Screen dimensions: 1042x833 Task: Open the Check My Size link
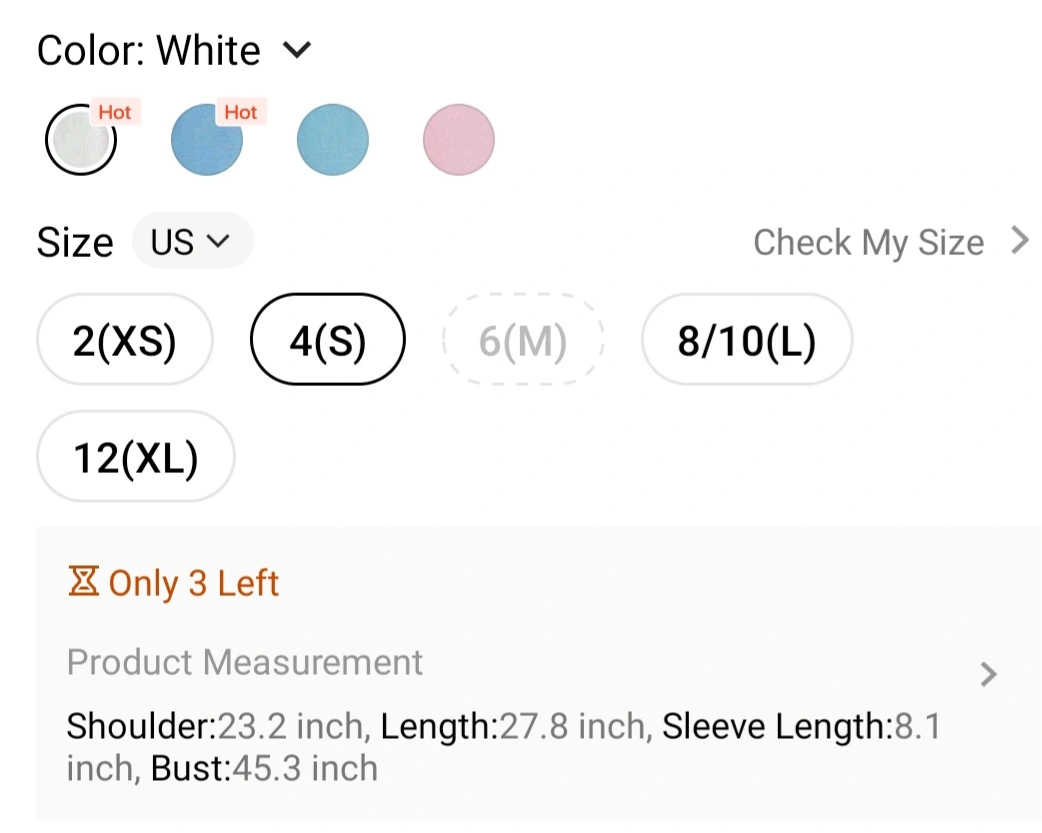(x=868, y=242)
